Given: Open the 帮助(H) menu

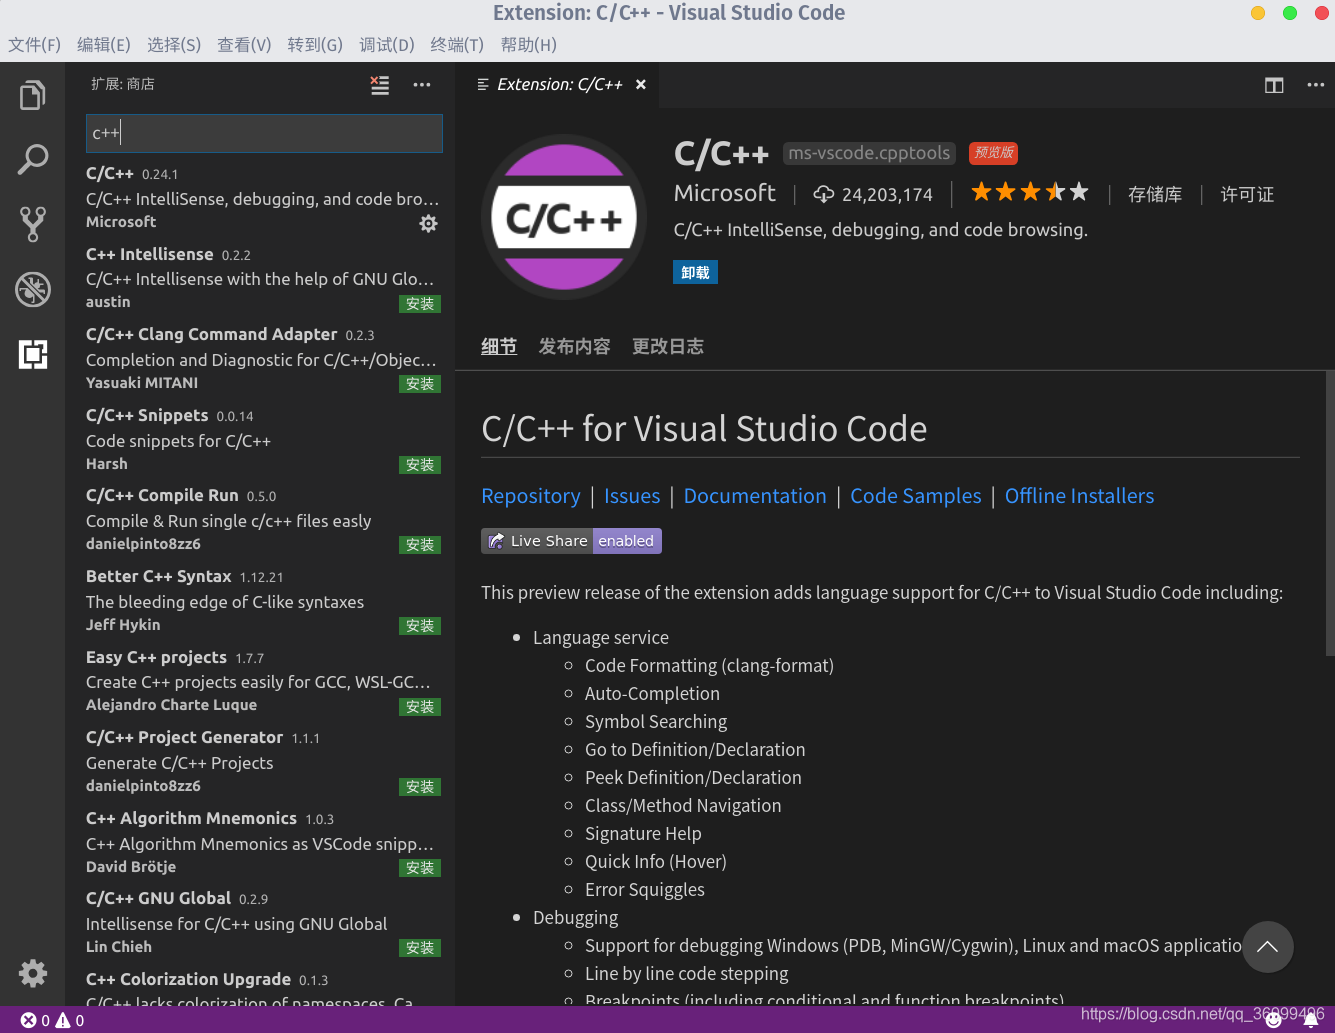Looking at the screenshot, I should pyautogui.click(x=529, y=45).
